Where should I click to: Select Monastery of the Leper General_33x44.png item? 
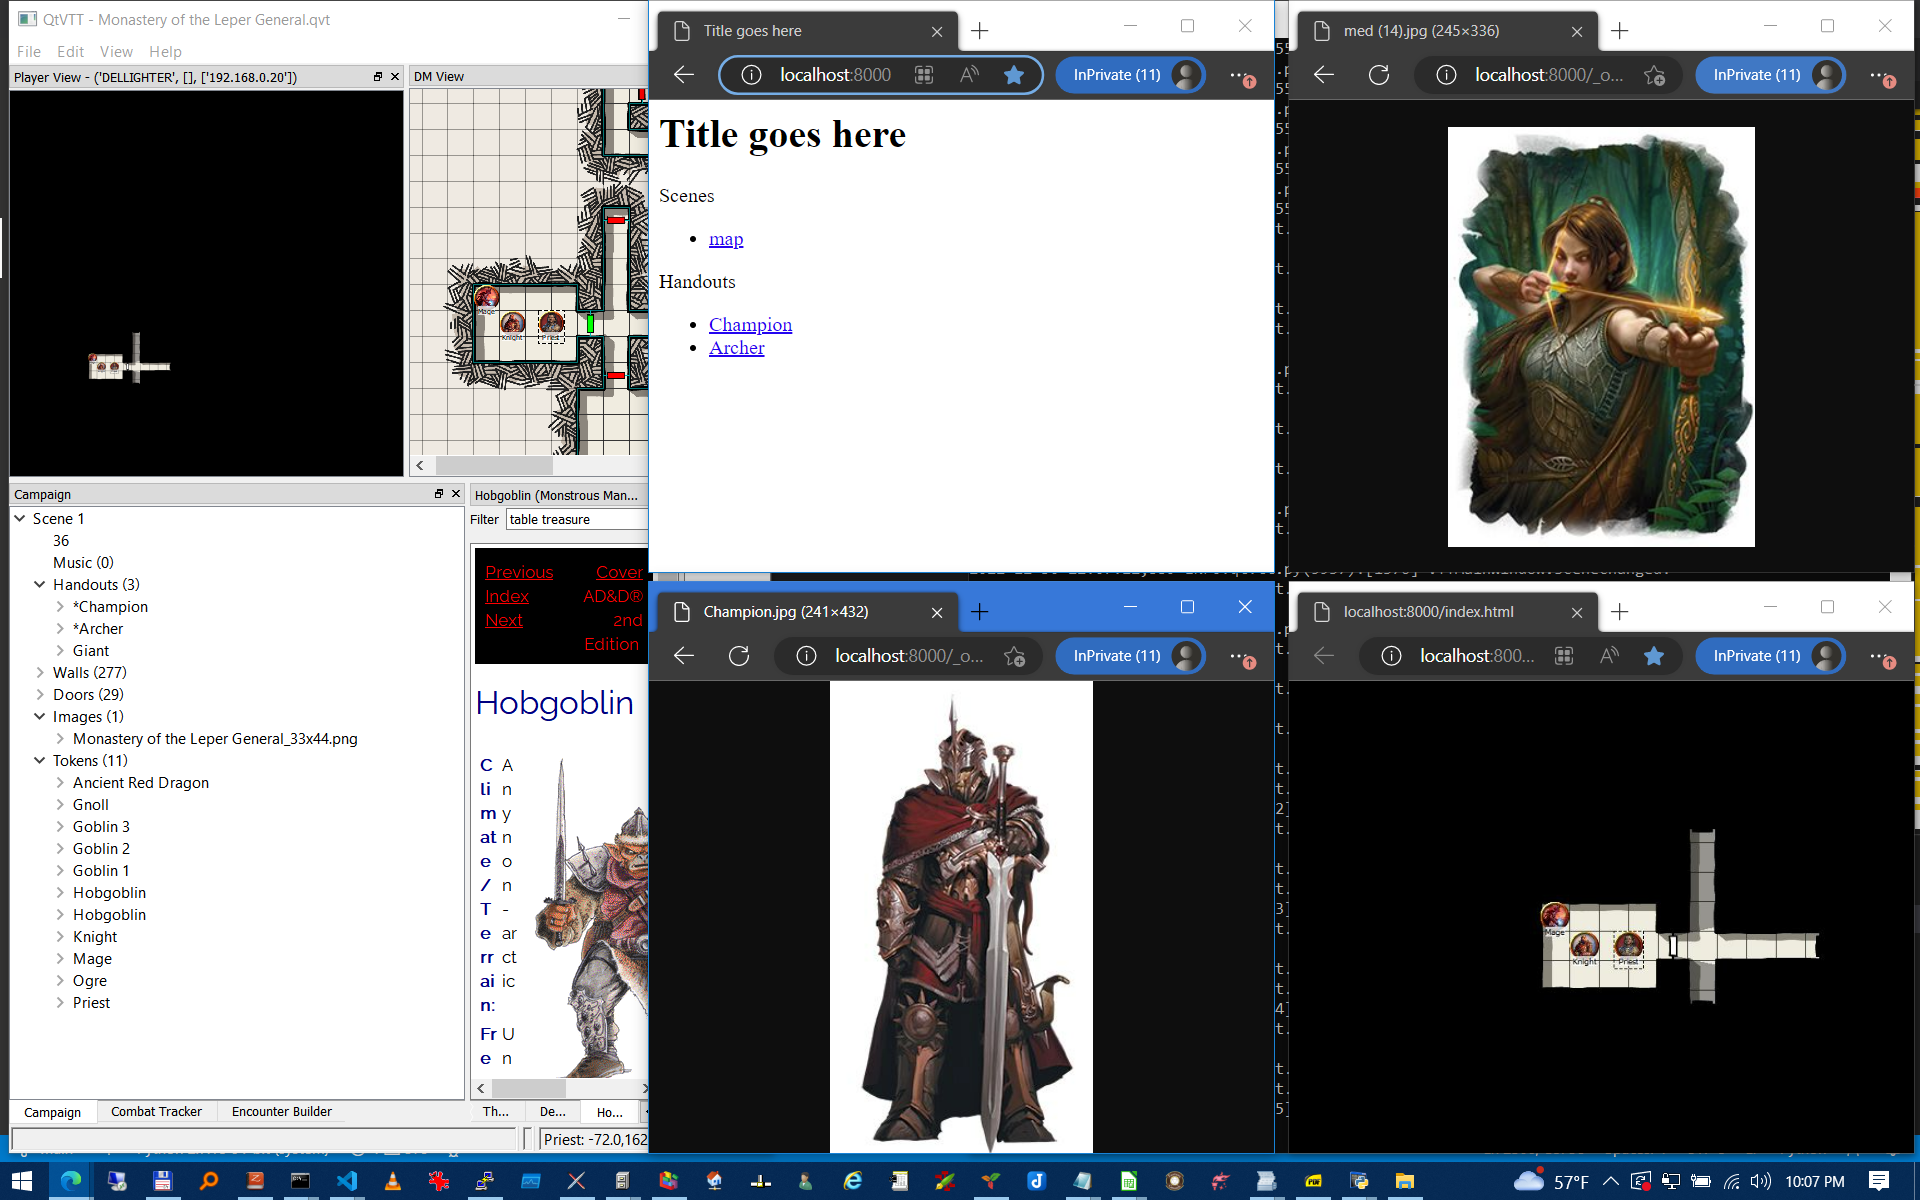pyautogui.click(x=215, y=739)
